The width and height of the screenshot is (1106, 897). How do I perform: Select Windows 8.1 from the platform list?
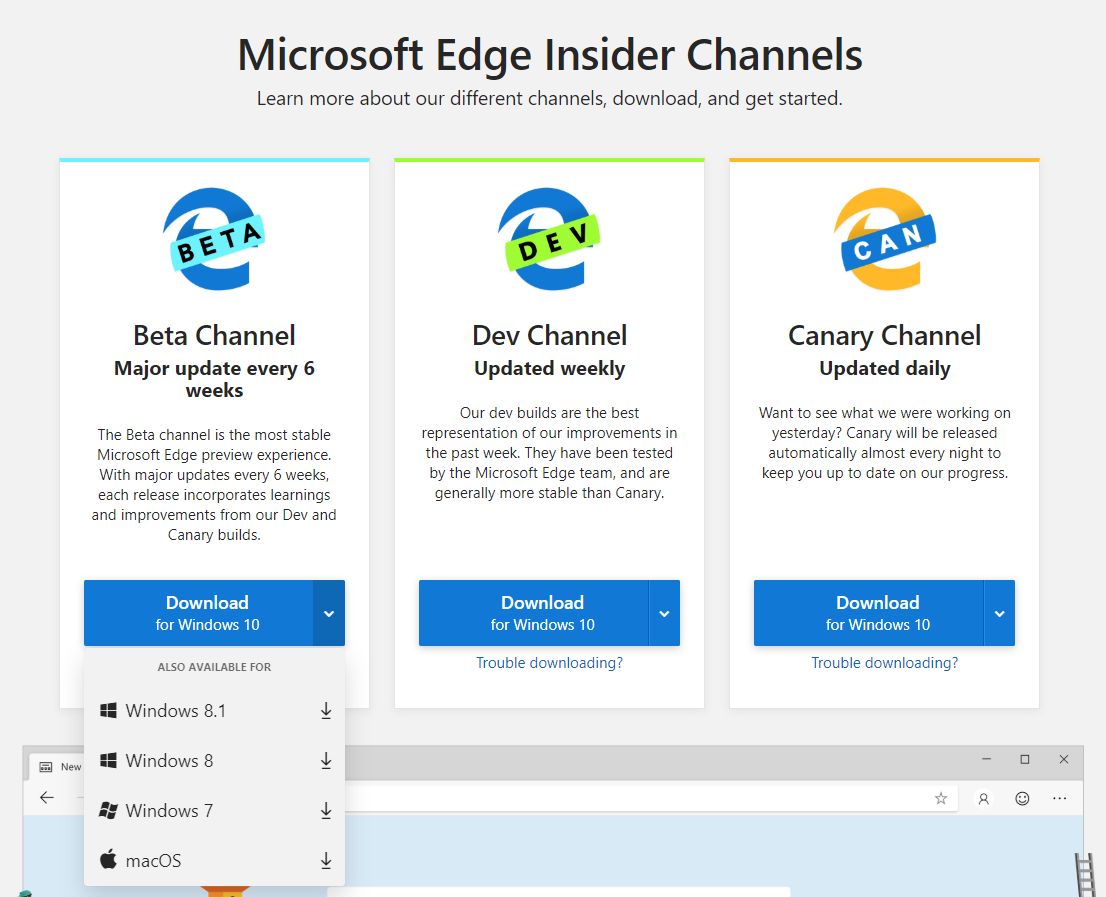[x=214, y=711]
